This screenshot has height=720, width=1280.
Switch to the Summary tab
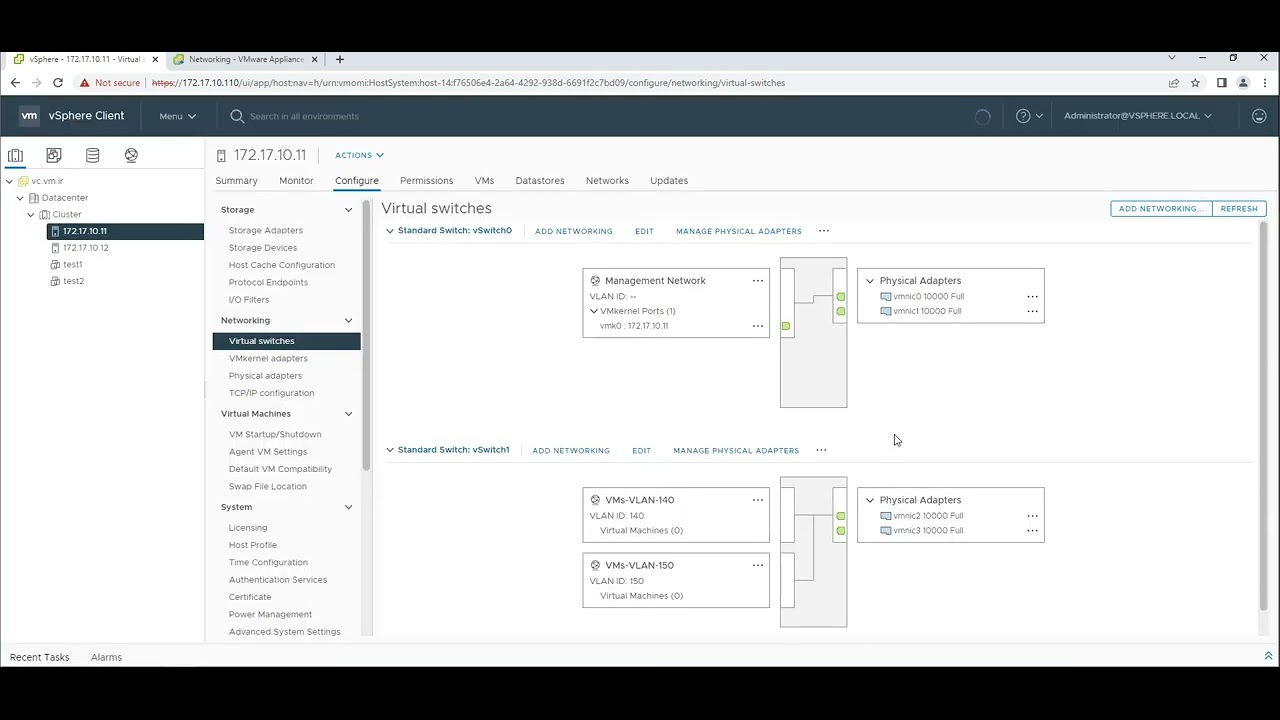point(237,181)
